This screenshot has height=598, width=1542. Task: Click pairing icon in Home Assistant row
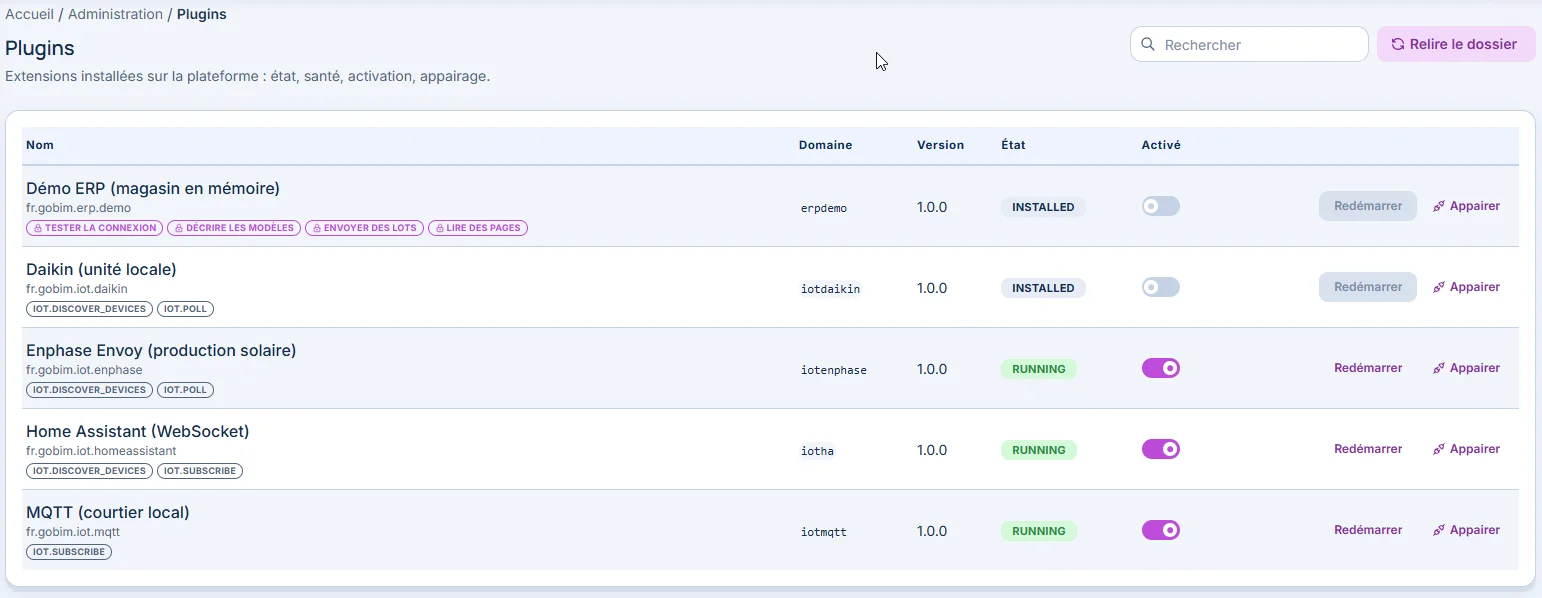coord(1439,449)
